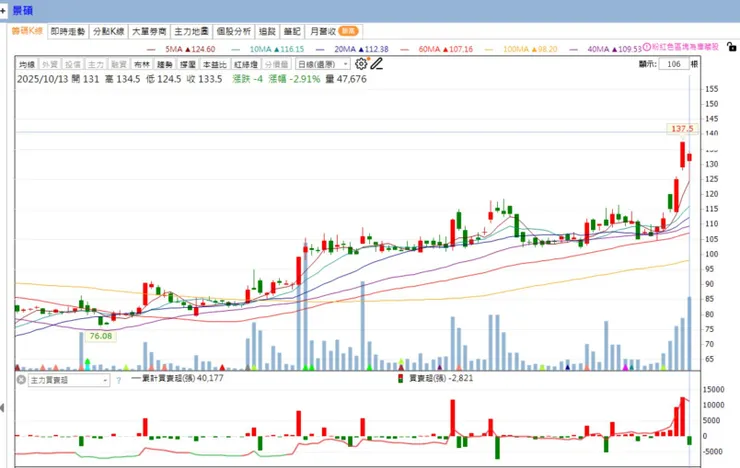Image resolution: width=740 pixels, height=468 pixels.
Task: Toggle the unlock padlock icon
Action: (731, 47)
